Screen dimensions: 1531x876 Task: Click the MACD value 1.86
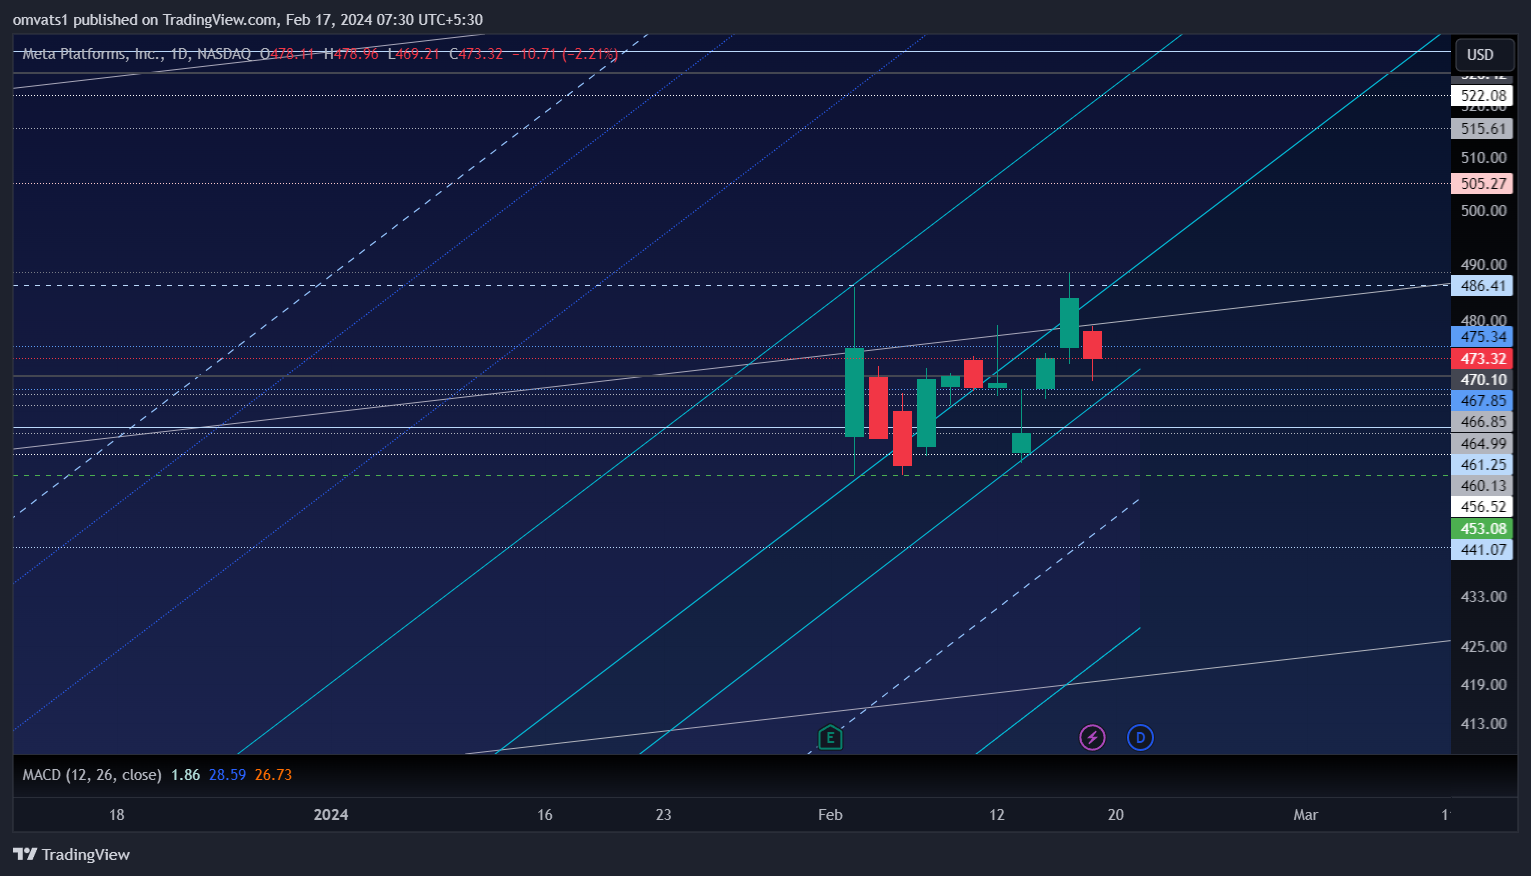(x=185, y=775)
